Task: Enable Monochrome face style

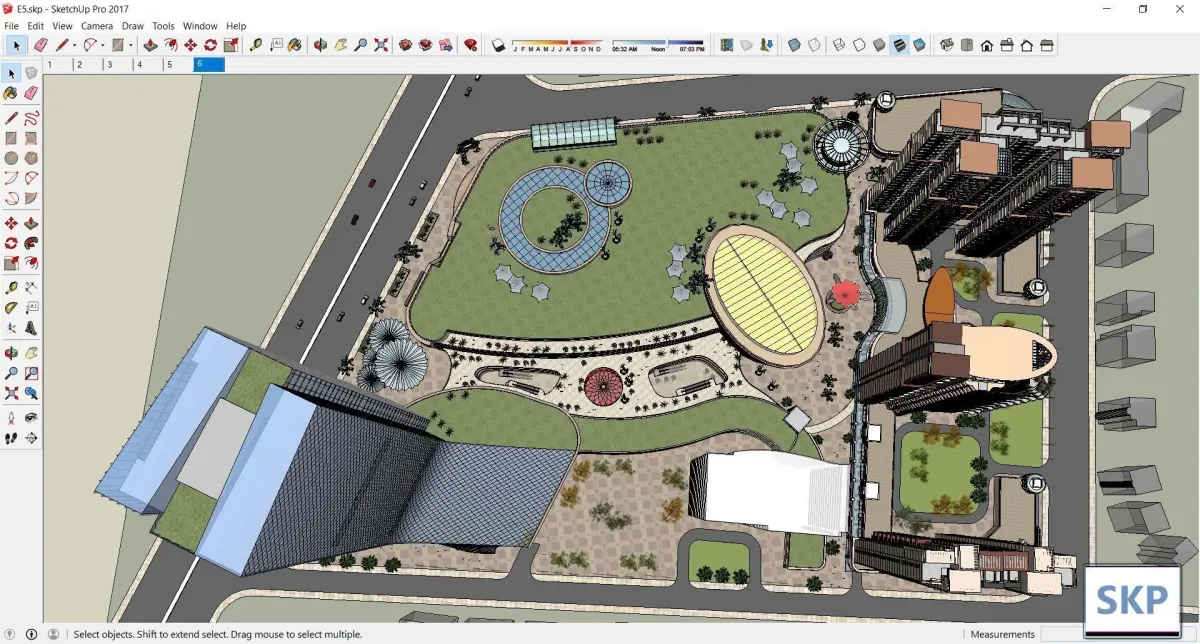Action: pyautogui.click(x=918, y=45)
